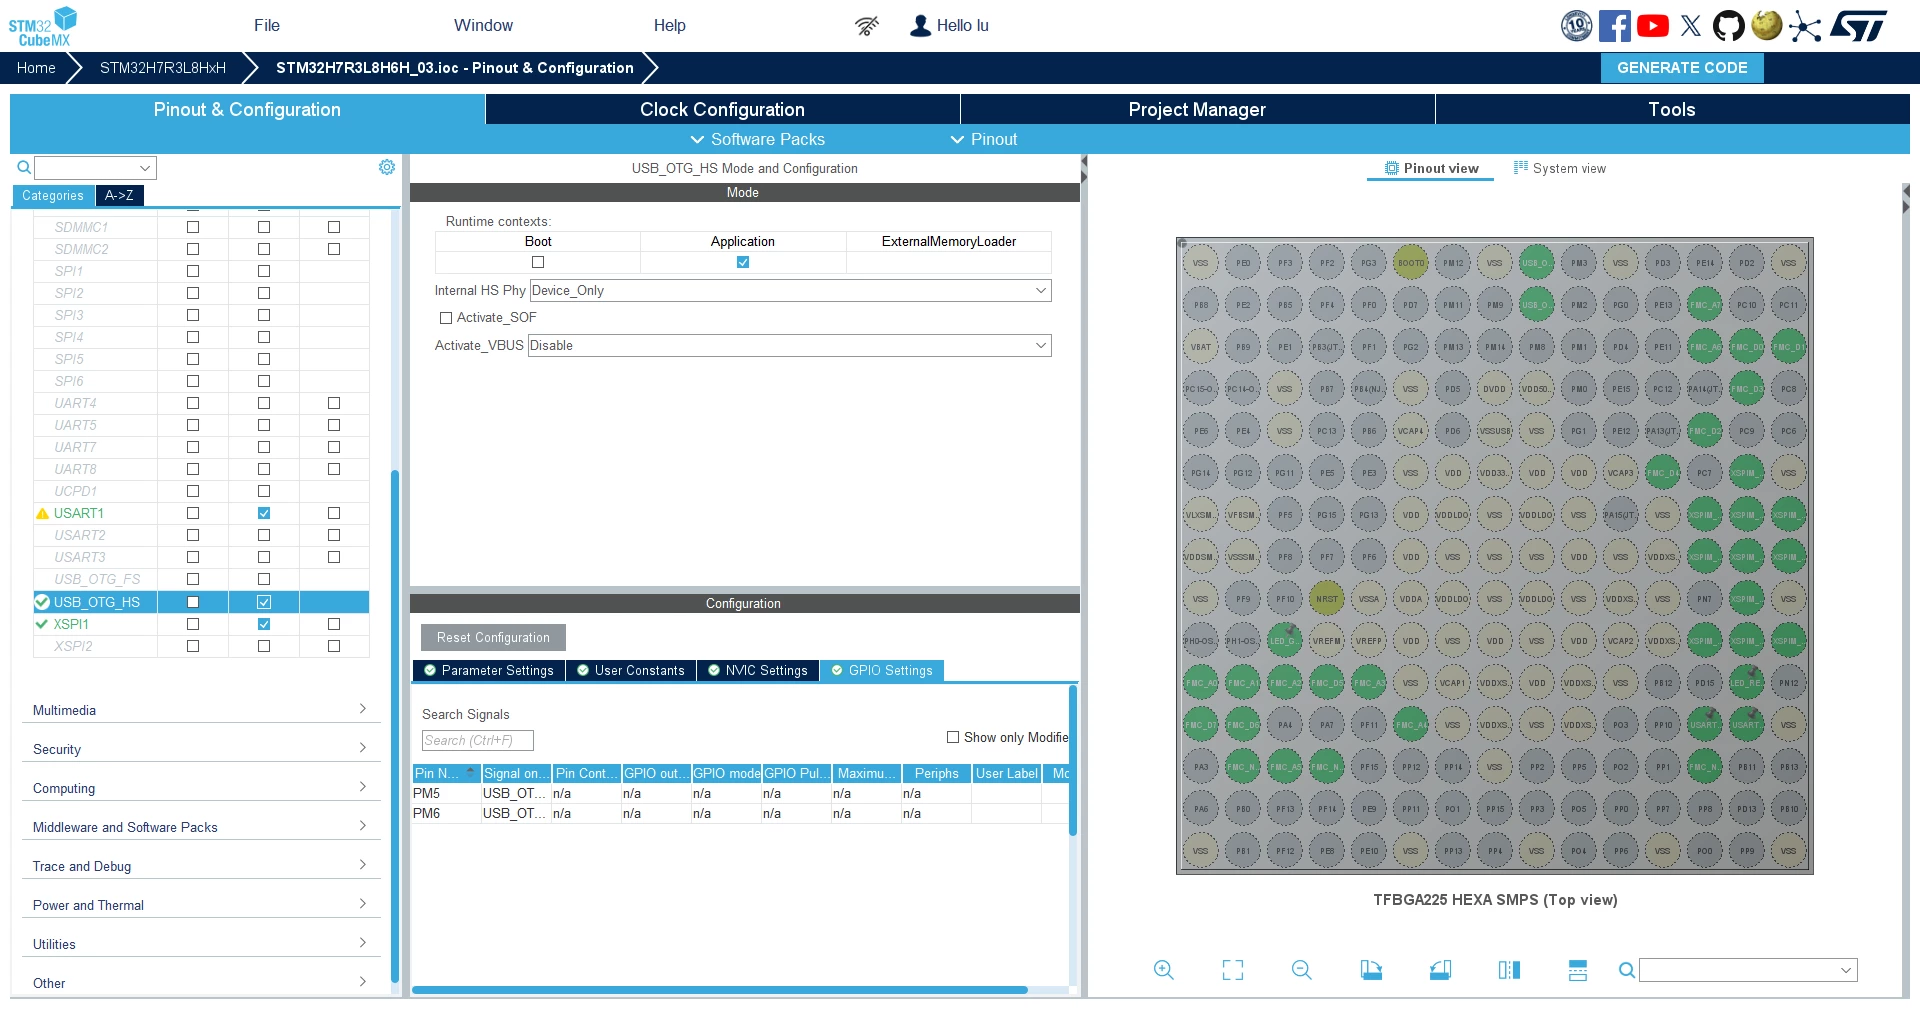Screen dimensions: 1920x1009
Task: Open the category list settings gear
Action: pos(387,167)
